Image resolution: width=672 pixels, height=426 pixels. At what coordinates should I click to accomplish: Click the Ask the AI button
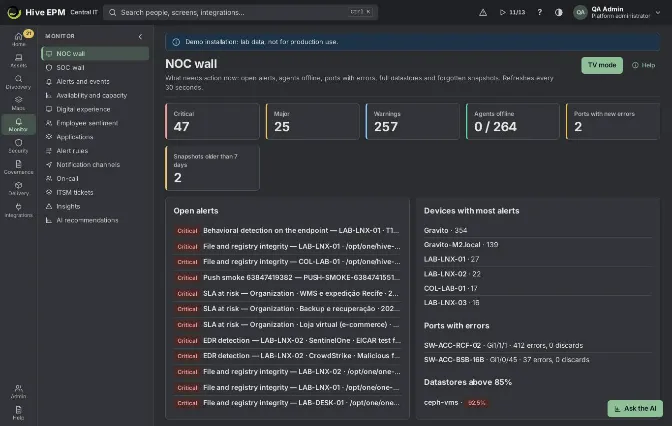635,408
